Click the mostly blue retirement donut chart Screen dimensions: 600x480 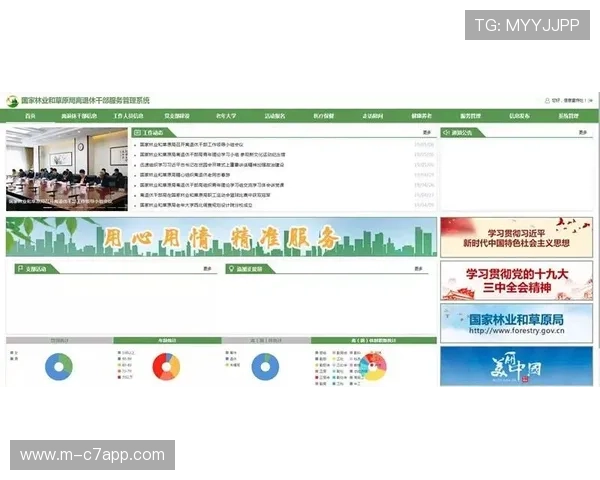click(265, 367)
